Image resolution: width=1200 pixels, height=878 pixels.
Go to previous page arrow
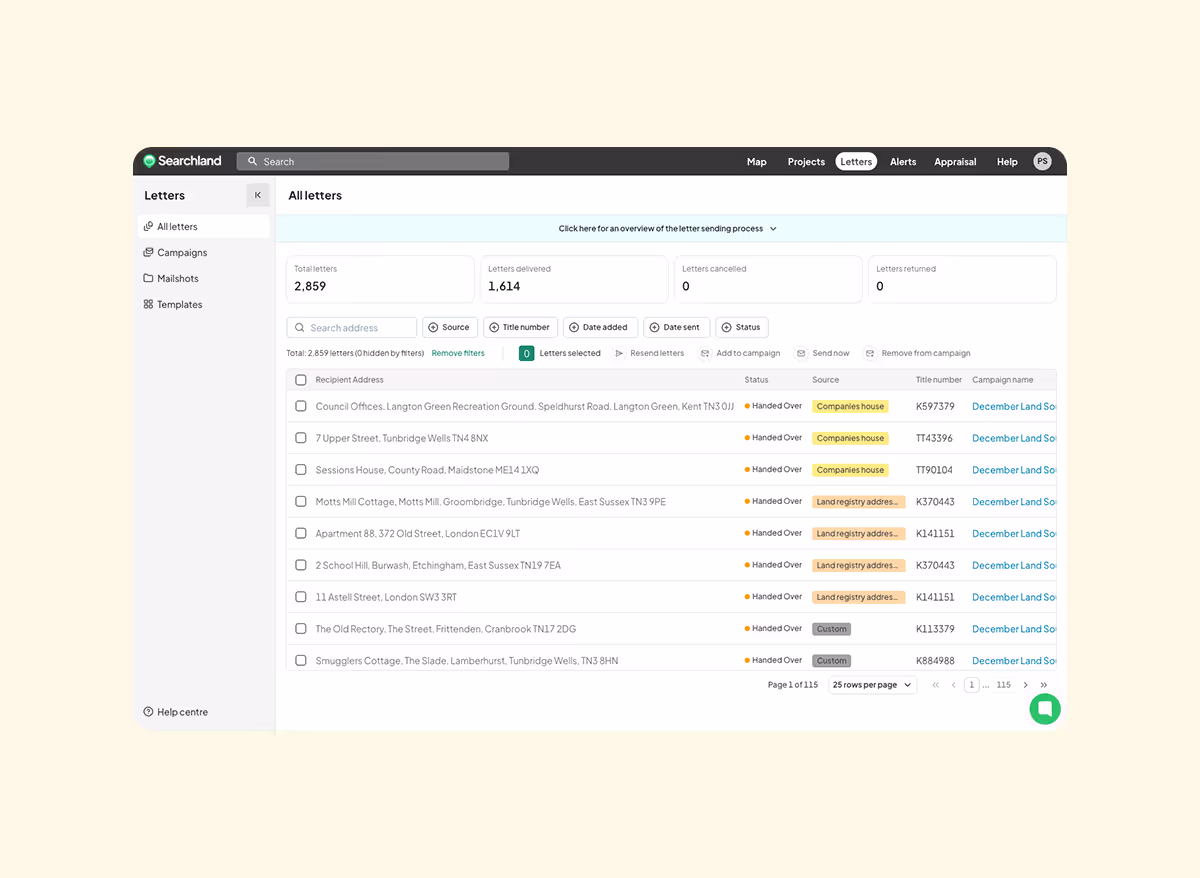[954, 685]
